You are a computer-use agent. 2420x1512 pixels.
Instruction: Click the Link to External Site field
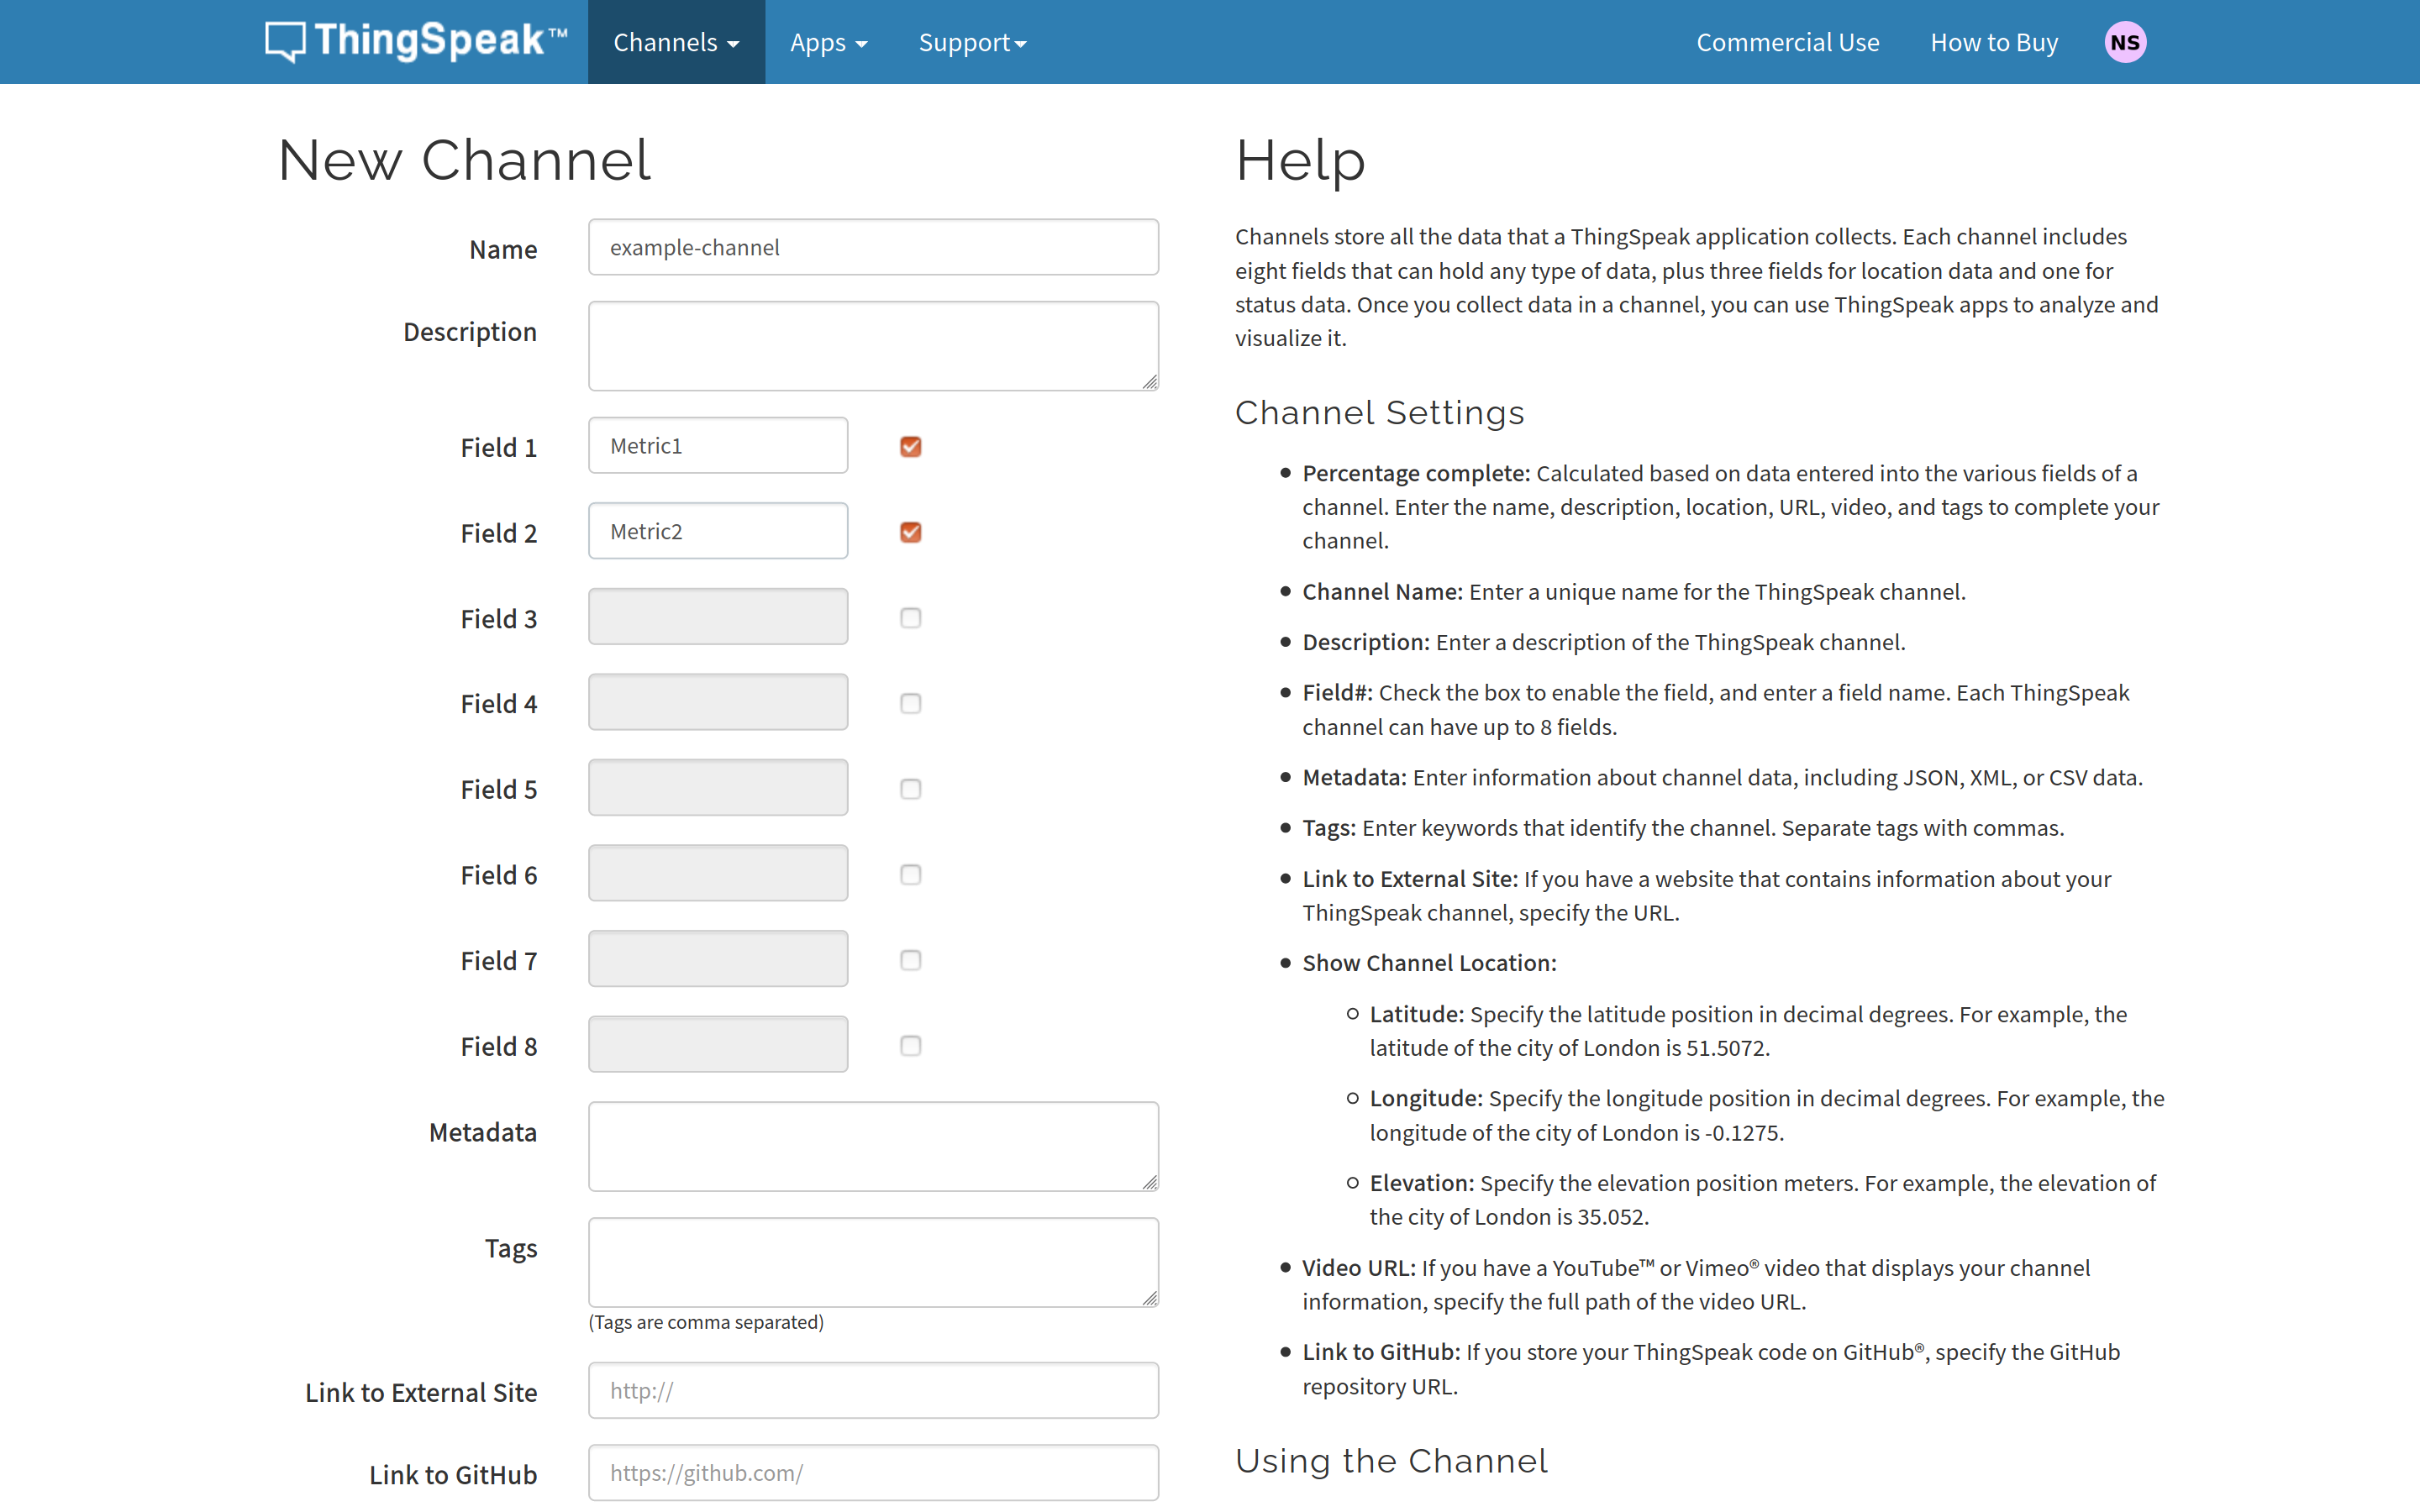coord(873,1390)
